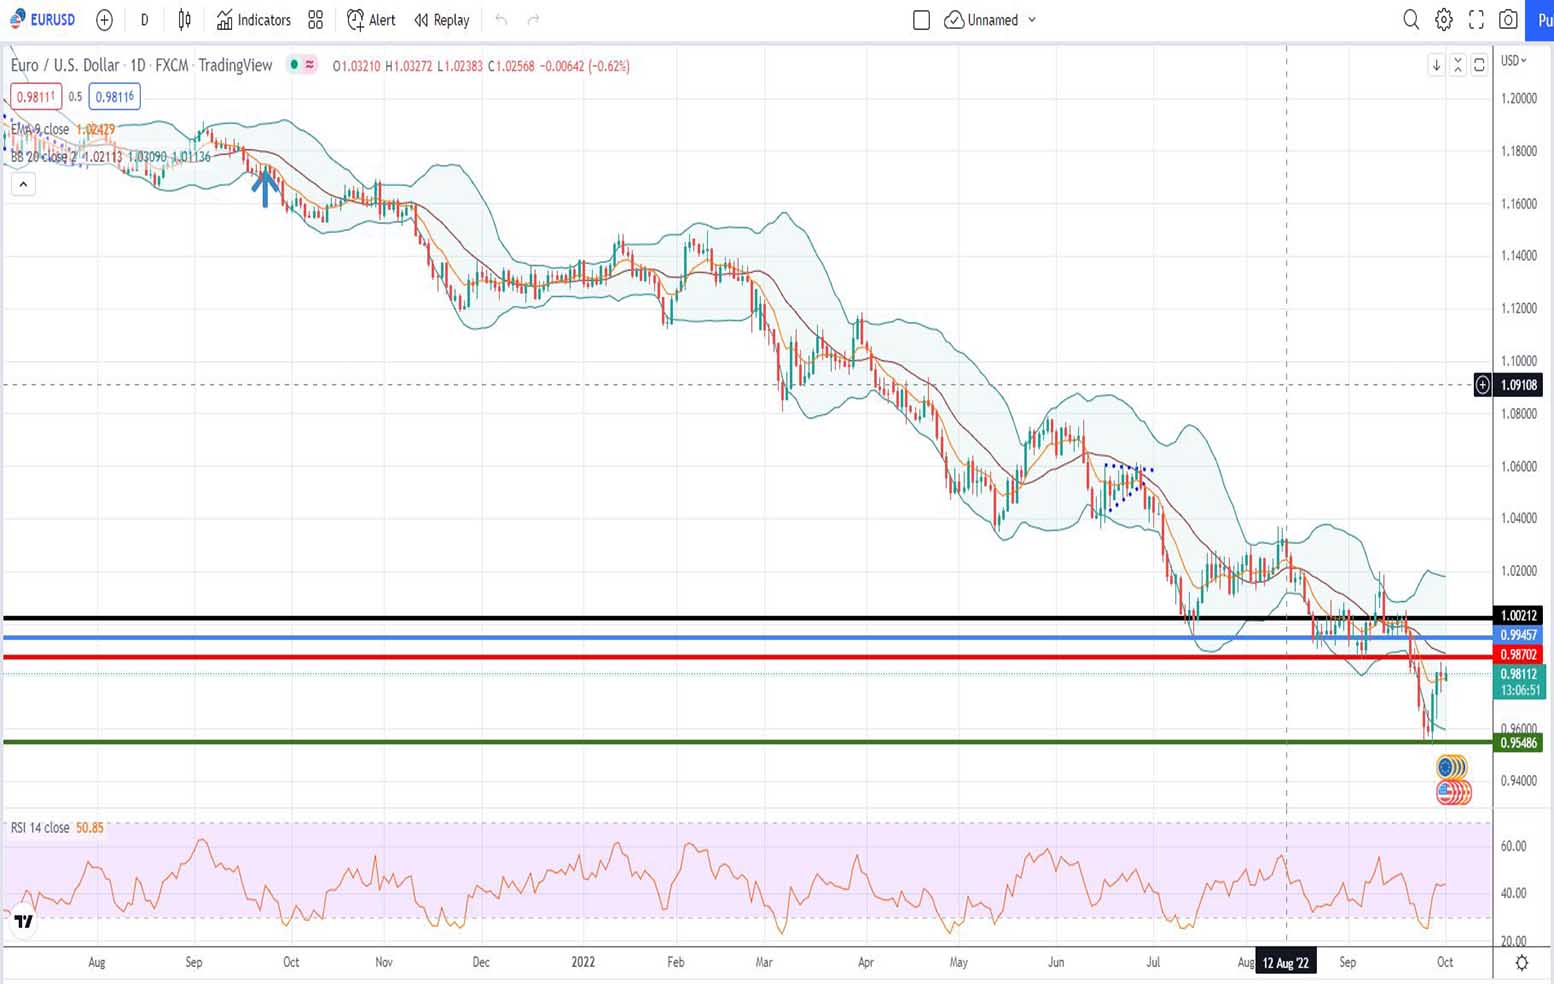Toggle the collapse pane button with inward arrows
This screenshot has width=1554, height=984.
[1458, 65]
